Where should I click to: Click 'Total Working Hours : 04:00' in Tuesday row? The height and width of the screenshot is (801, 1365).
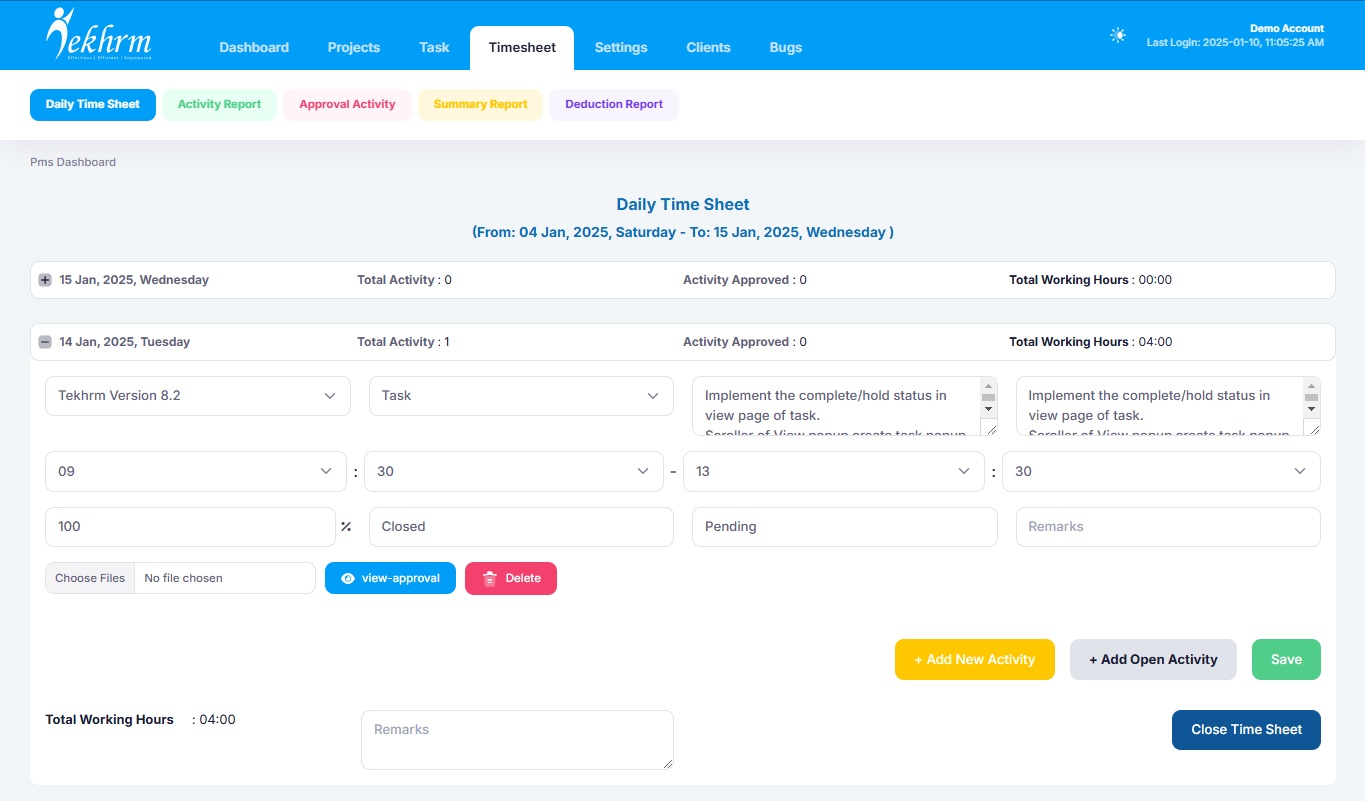(x=1091, y=342)
